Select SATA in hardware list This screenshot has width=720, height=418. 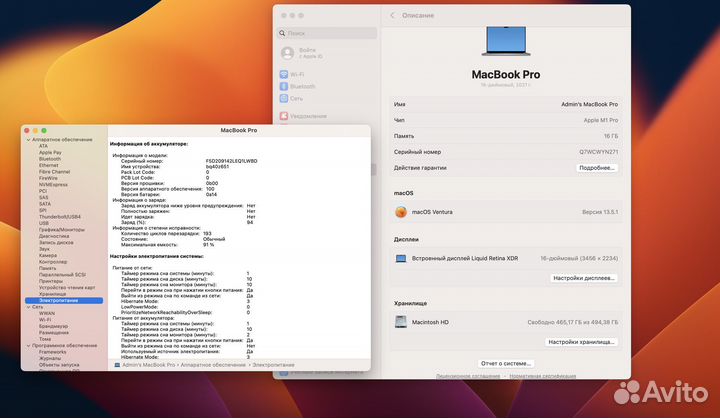tap(45, 204)
